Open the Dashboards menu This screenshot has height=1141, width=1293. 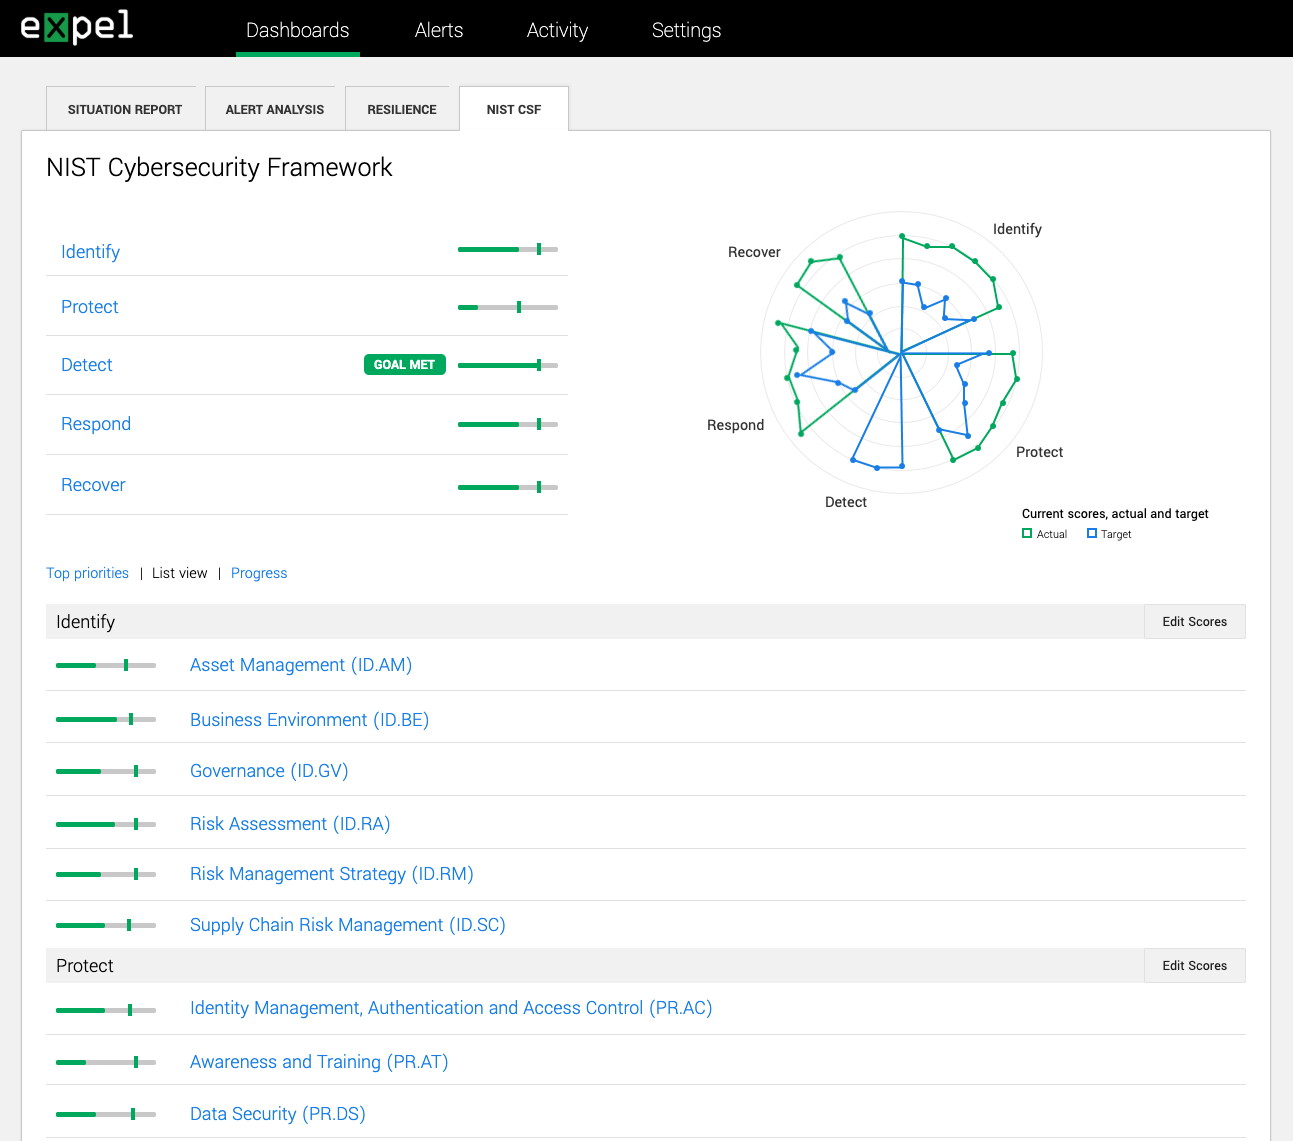[298, 30]
